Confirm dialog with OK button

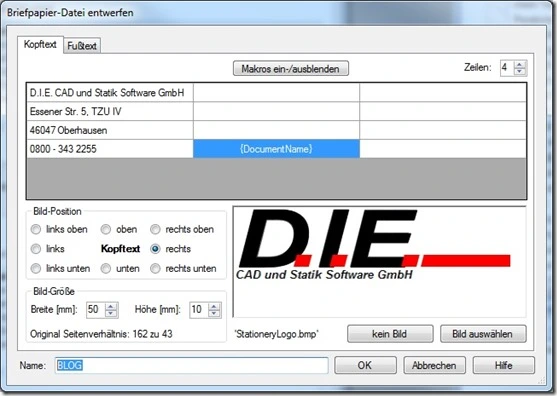pos(365,365)
